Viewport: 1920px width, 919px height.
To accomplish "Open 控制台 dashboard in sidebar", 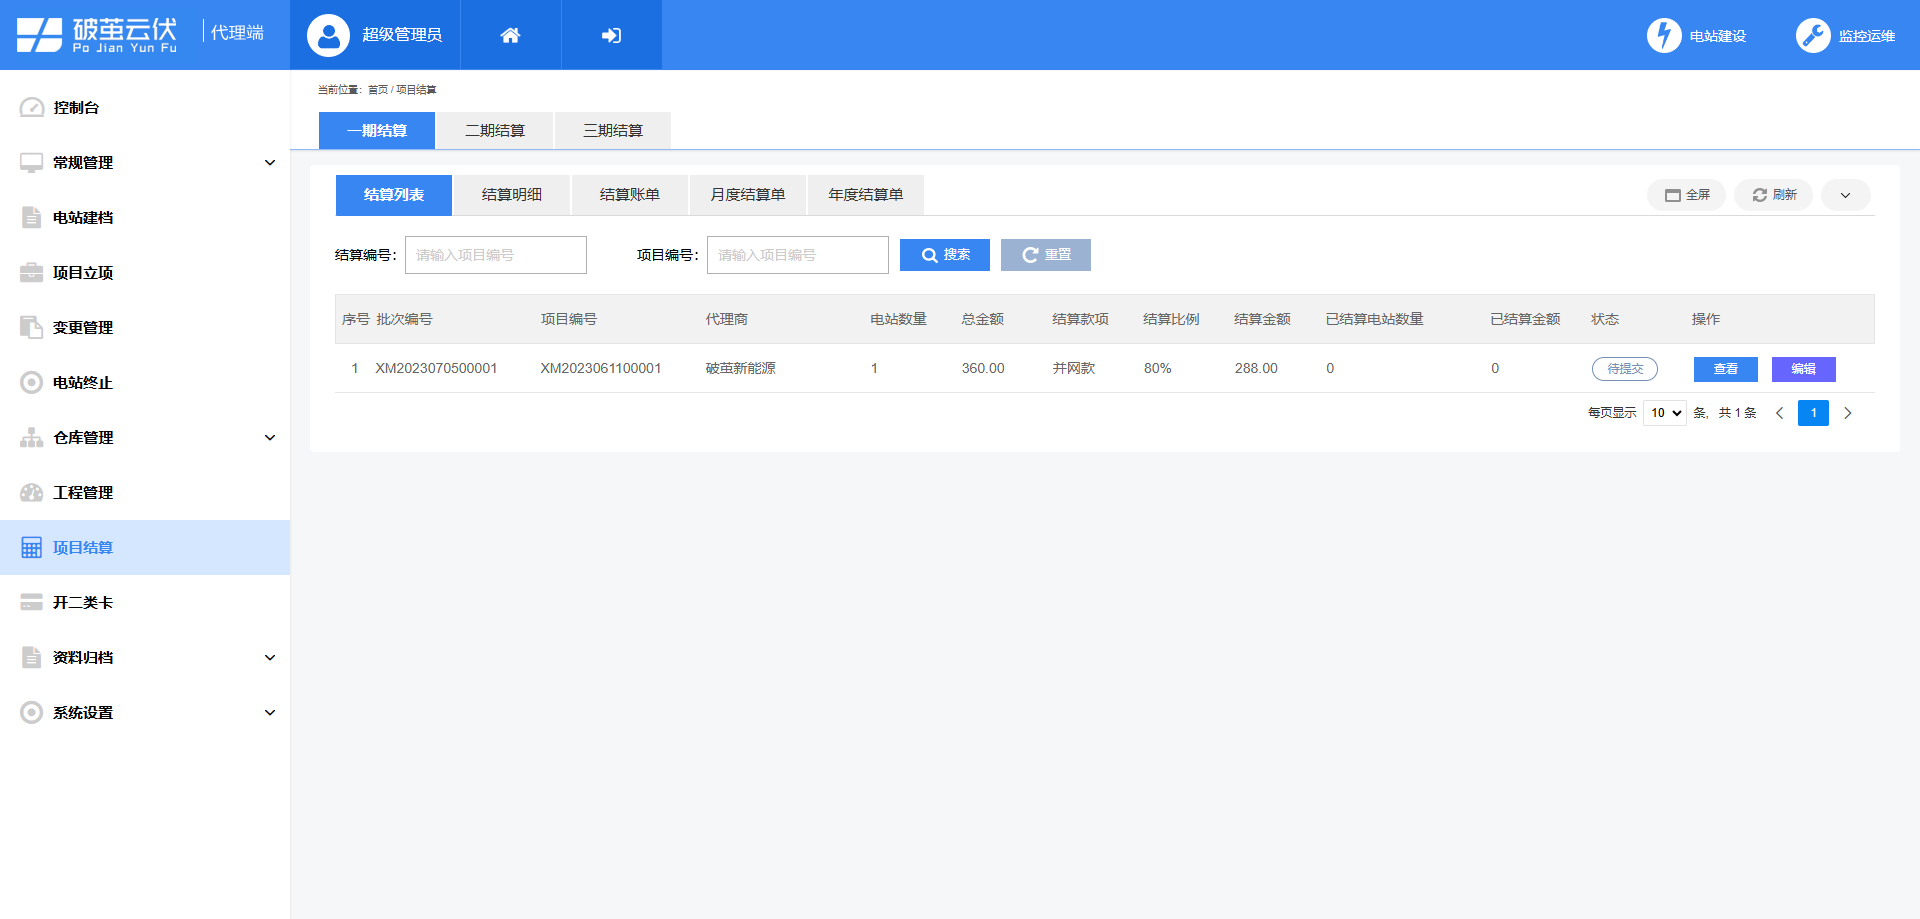I will pyautogui.click(x=76, y=107).
